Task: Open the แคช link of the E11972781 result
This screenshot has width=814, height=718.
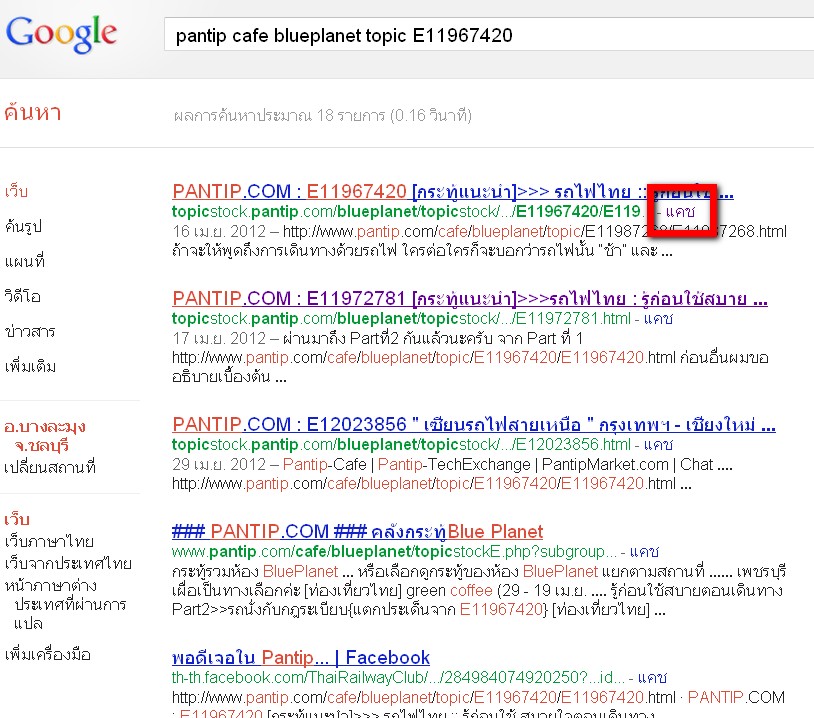Action: [x=658, y=318]
